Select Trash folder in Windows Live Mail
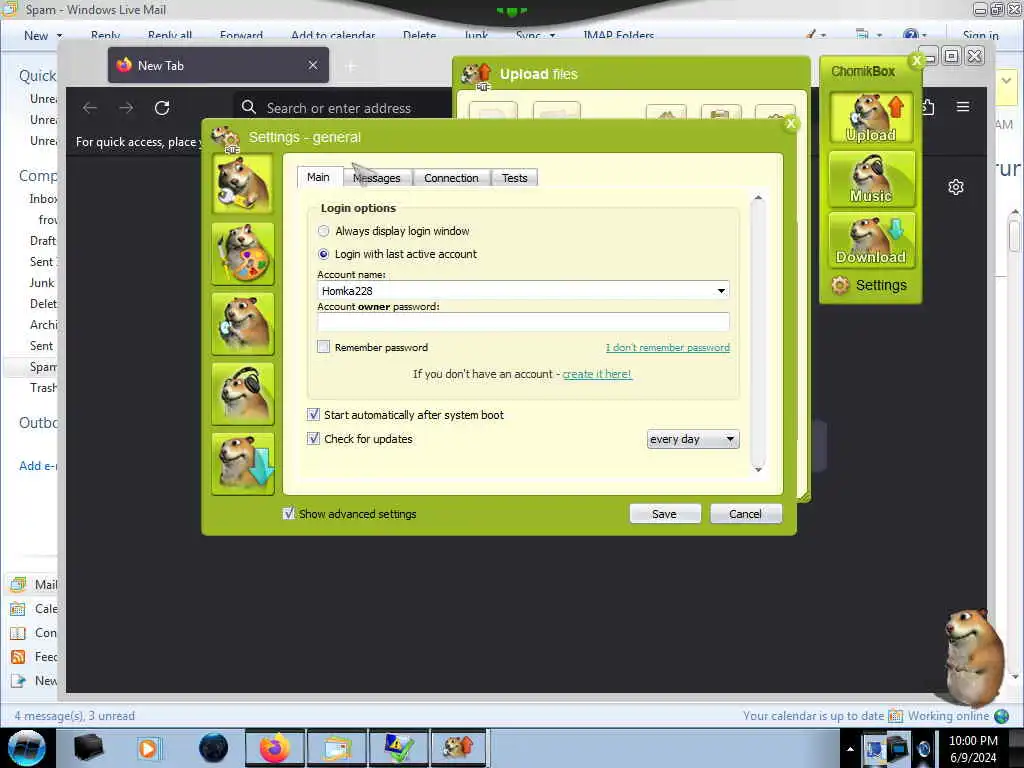The width and height of the screenshot is (1024, 768). [x=43, y=388]
